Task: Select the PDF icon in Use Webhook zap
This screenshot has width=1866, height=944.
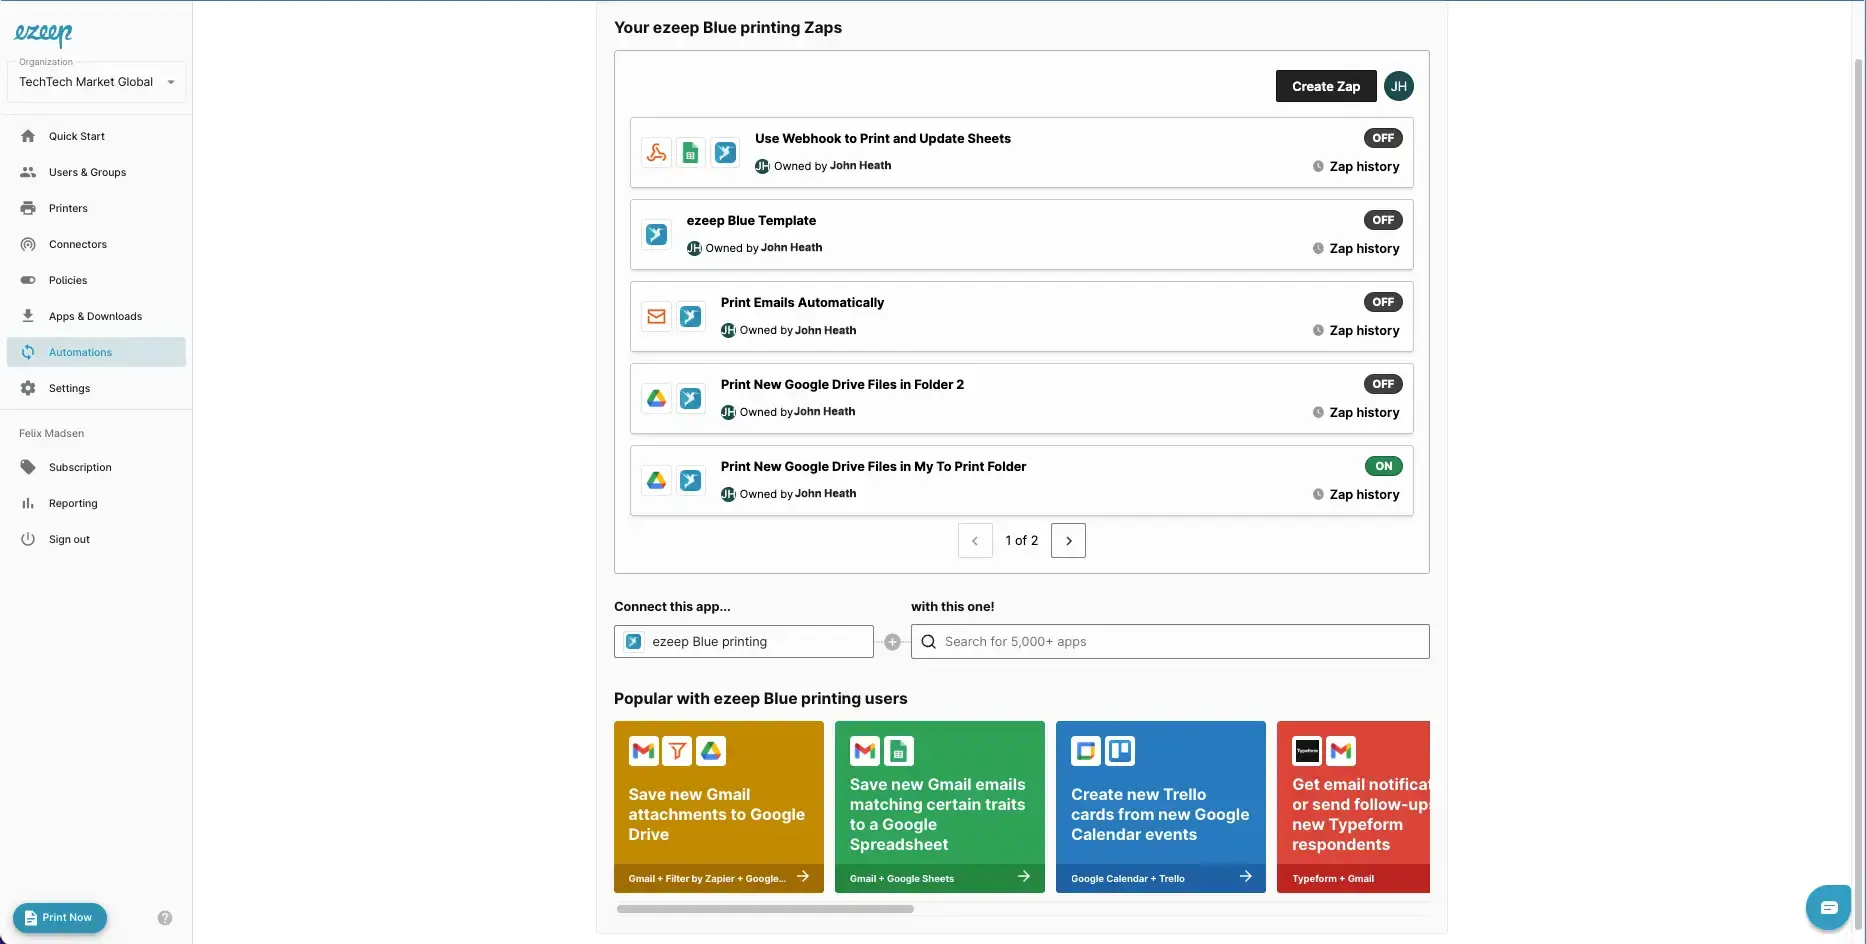Action: 657,152
